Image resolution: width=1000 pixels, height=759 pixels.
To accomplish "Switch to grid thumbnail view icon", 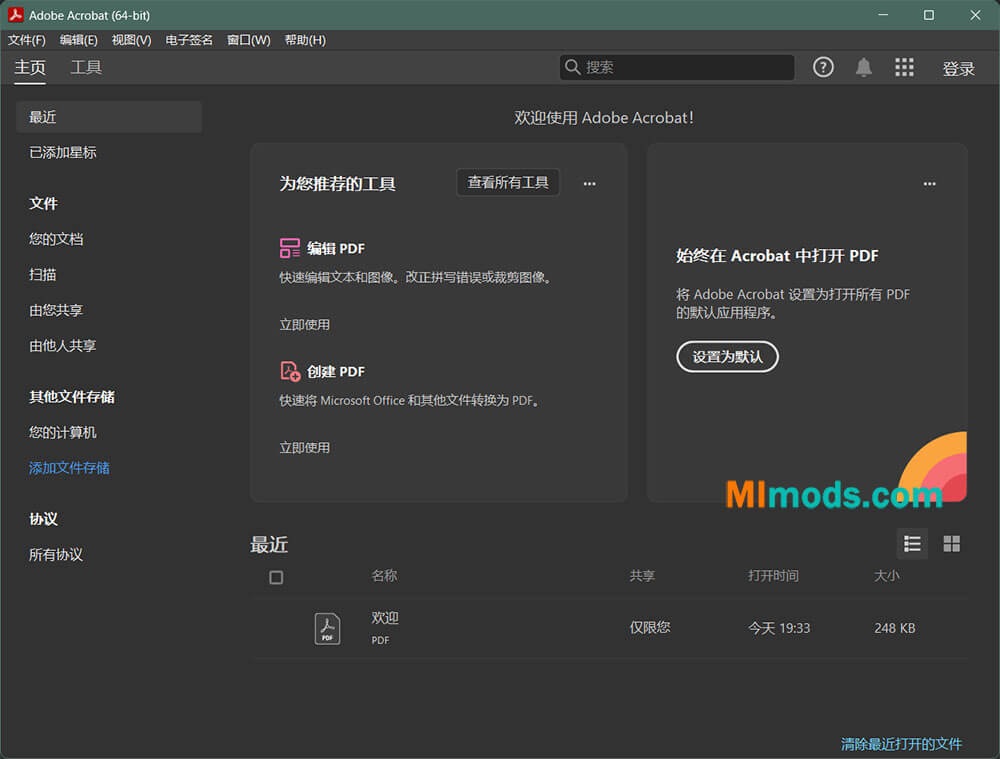I will pos(952,544).
